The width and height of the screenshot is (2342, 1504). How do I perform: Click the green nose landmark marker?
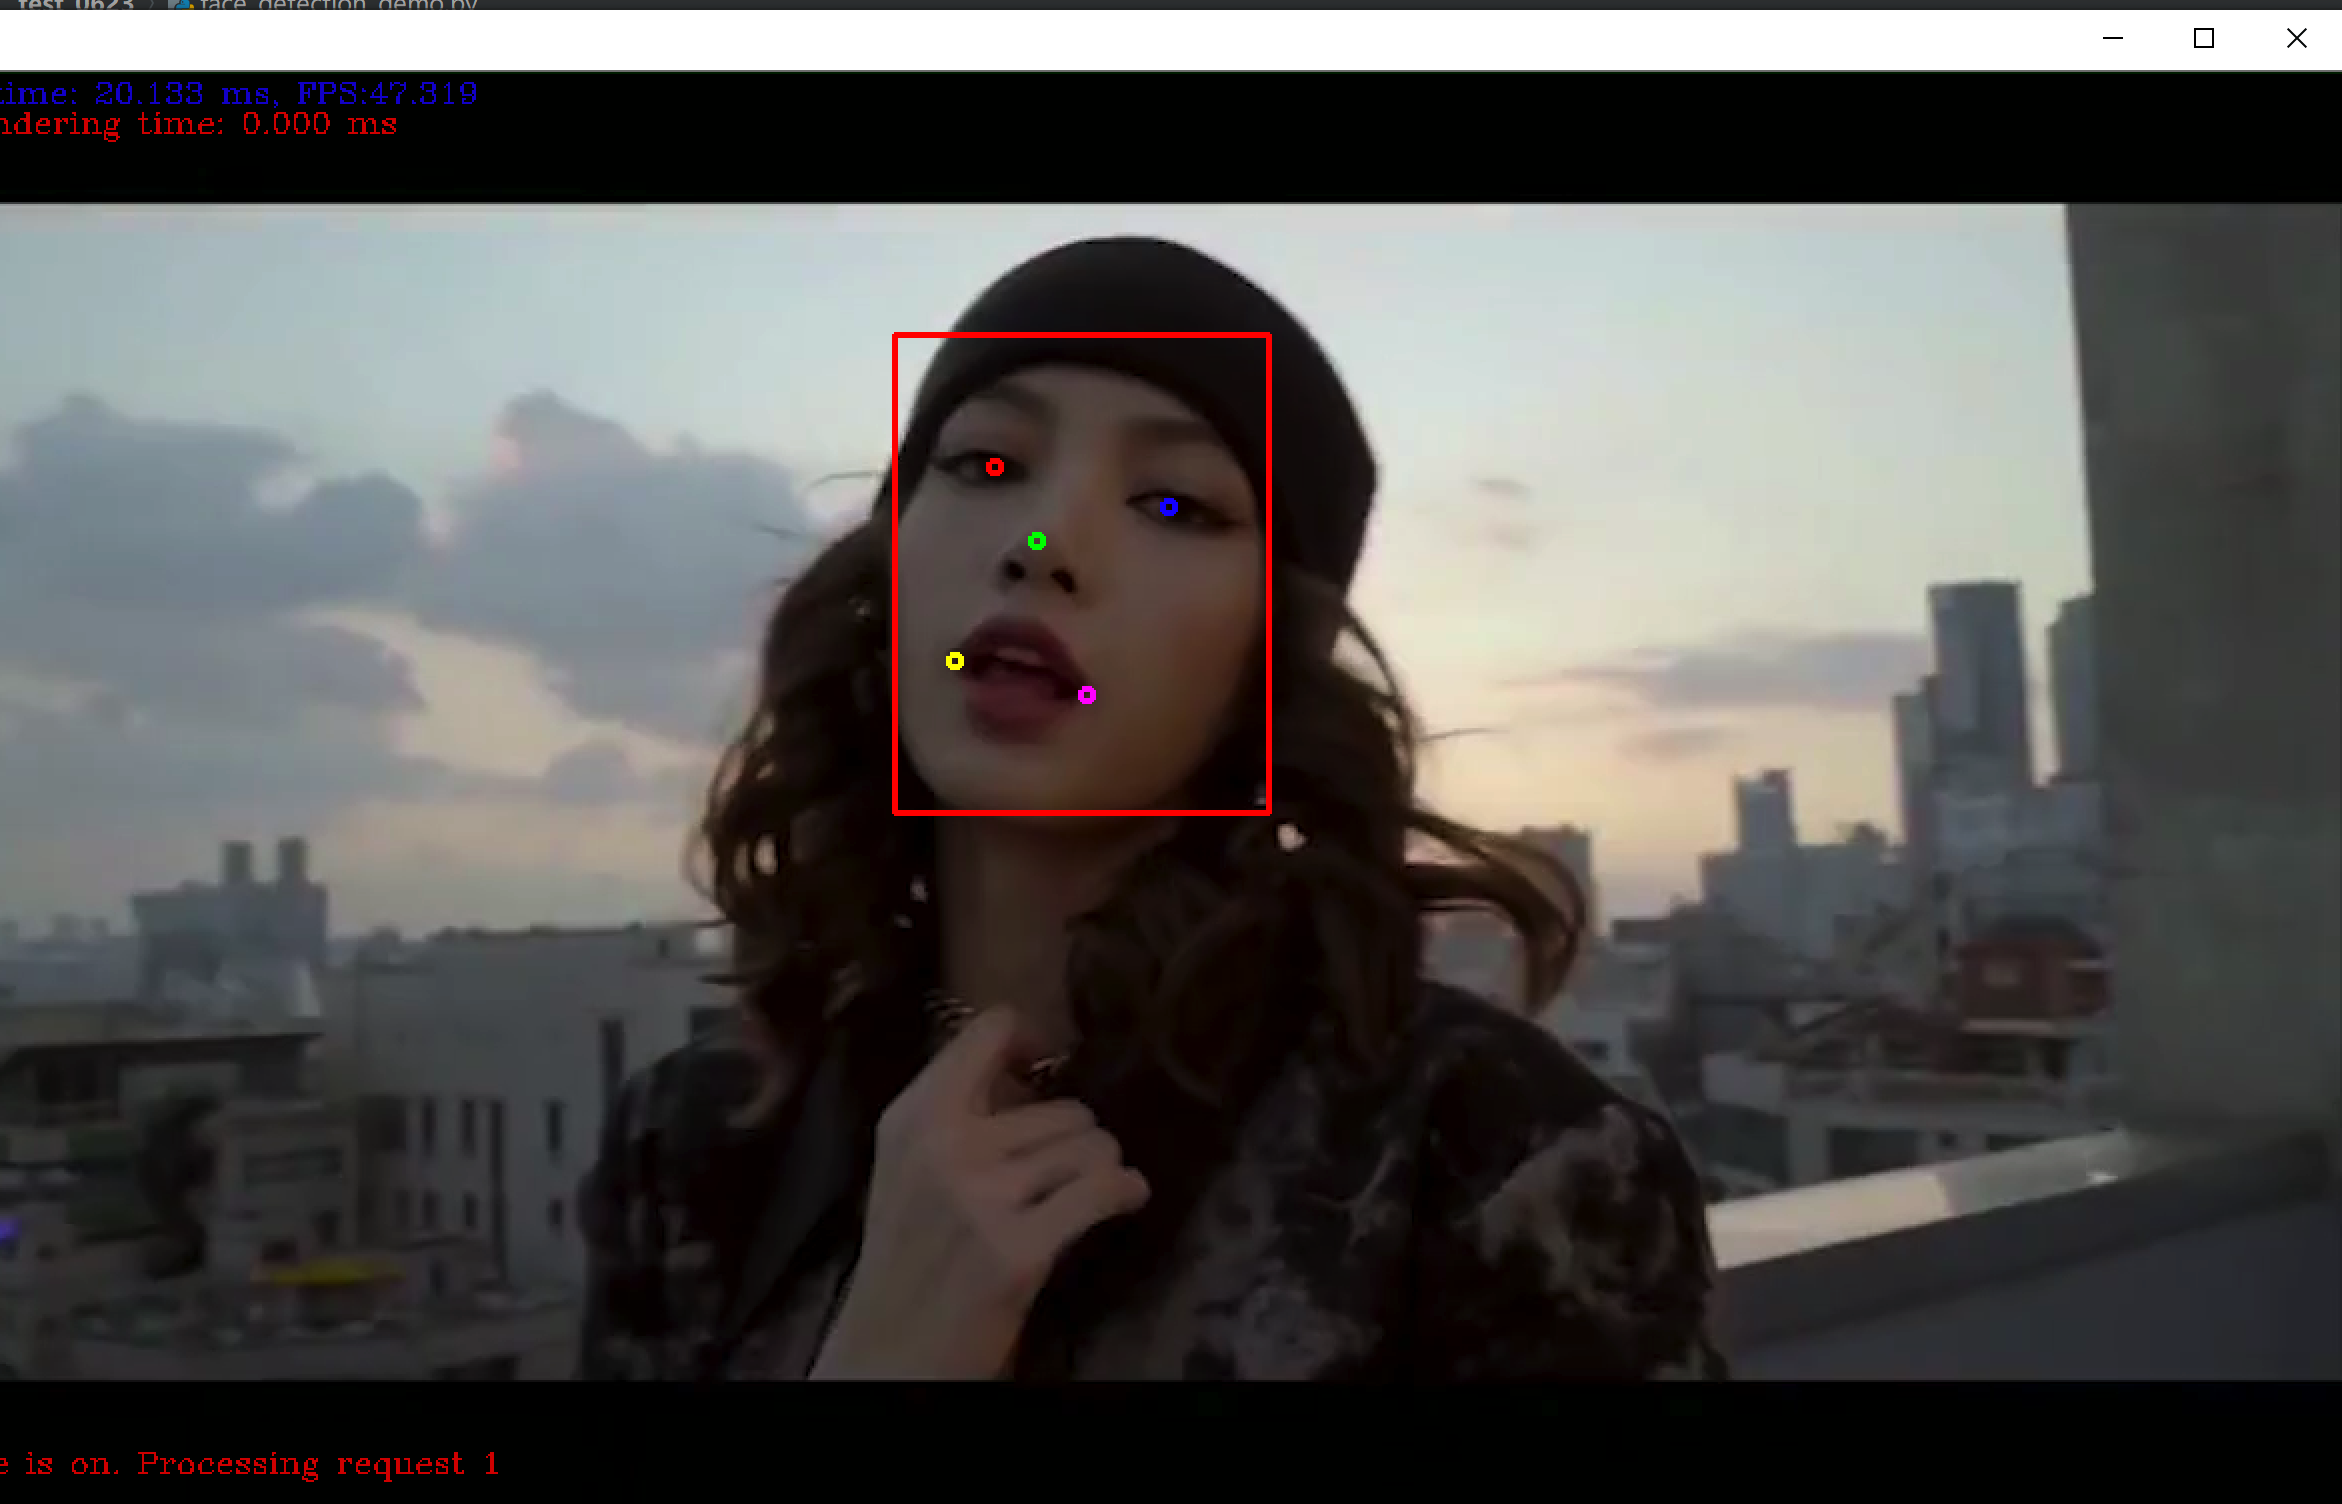tap(1037, 541)
